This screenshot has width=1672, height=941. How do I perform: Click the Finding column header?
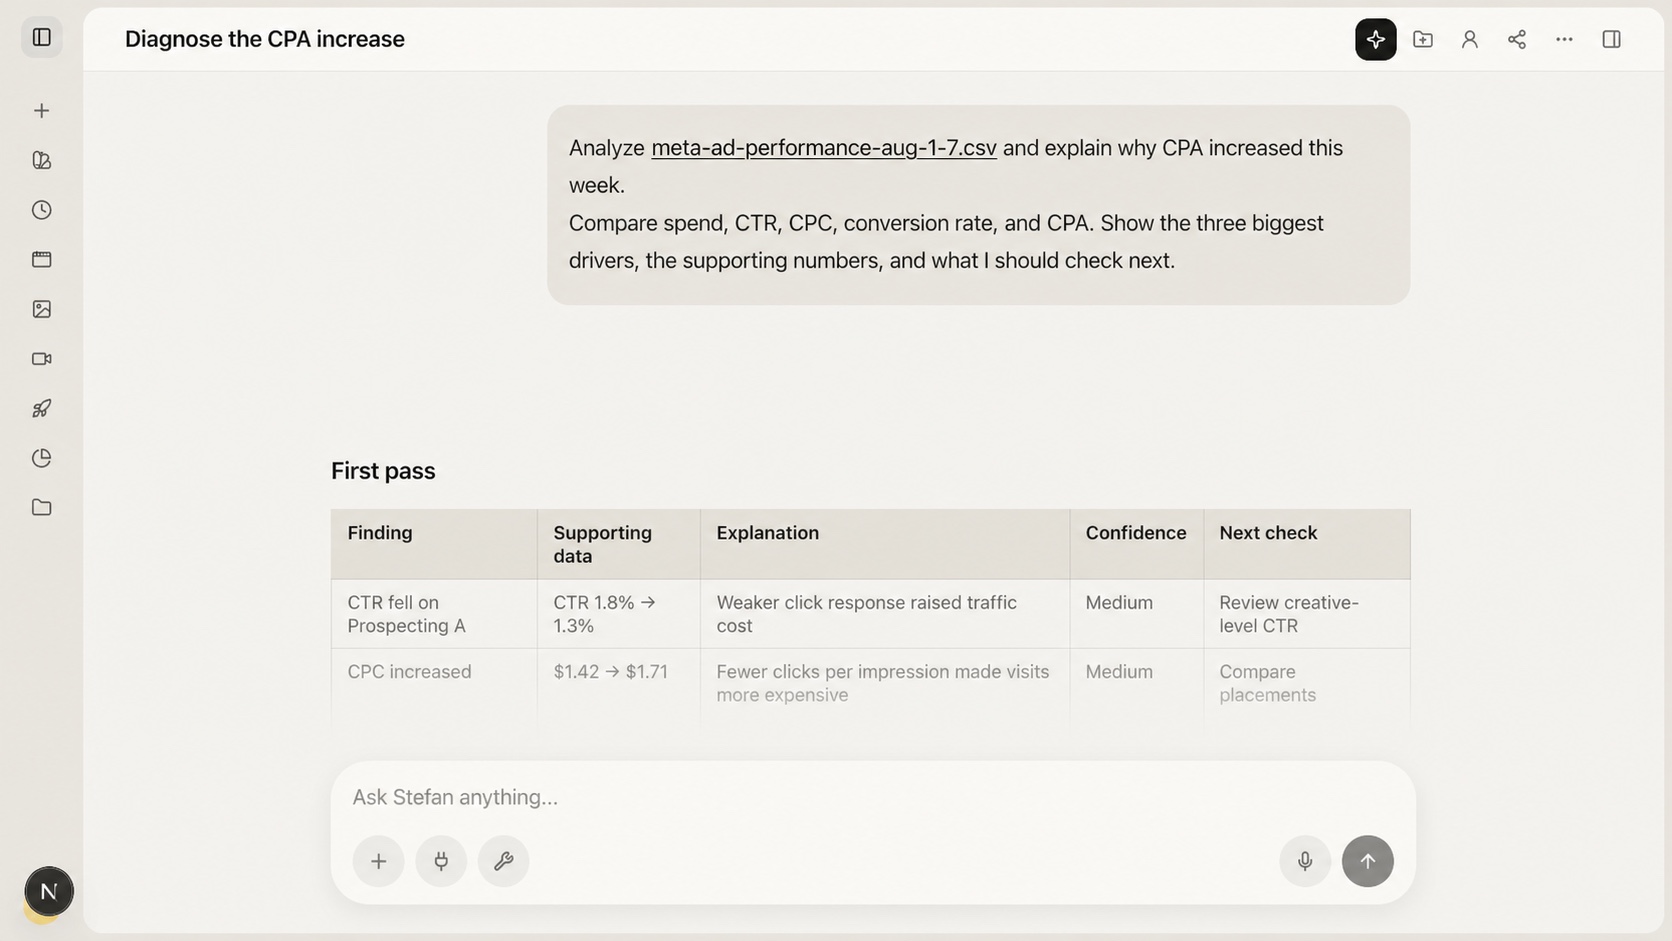tap(434, 544)
